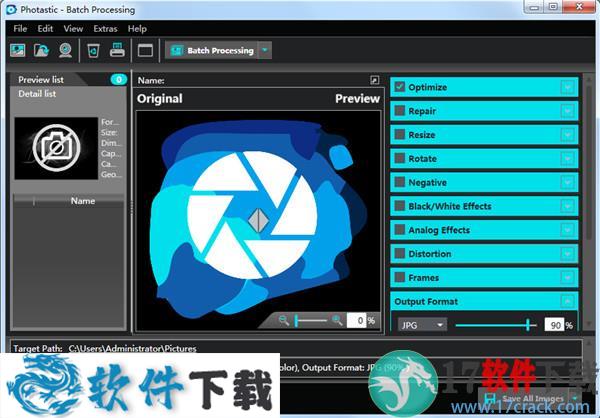
Task: Expand the Negative section arrow
Action: coord(567,182)
